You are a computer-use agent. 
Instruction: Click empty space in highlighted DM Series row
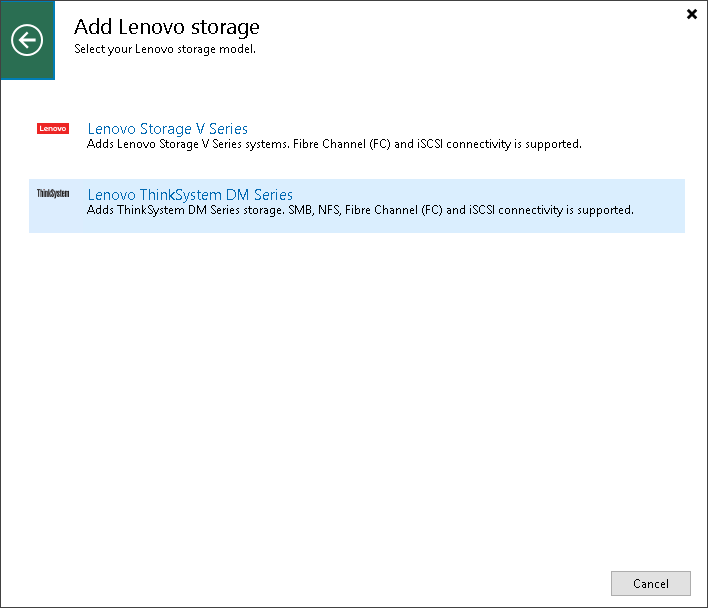(500, 194)
